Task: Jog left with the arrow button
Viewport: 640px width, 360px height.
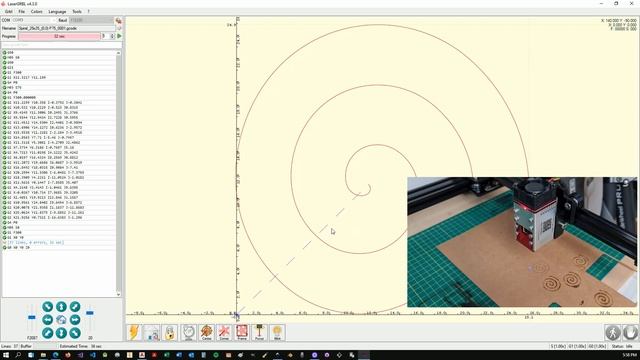Action: pos(47,320)
